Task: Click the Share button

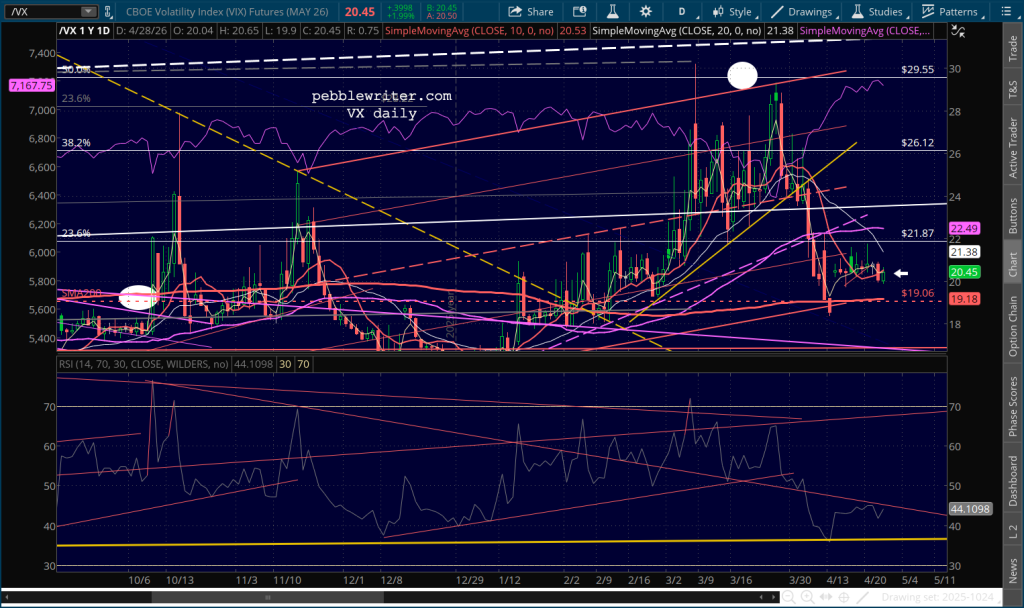Action: coord(531,12)
